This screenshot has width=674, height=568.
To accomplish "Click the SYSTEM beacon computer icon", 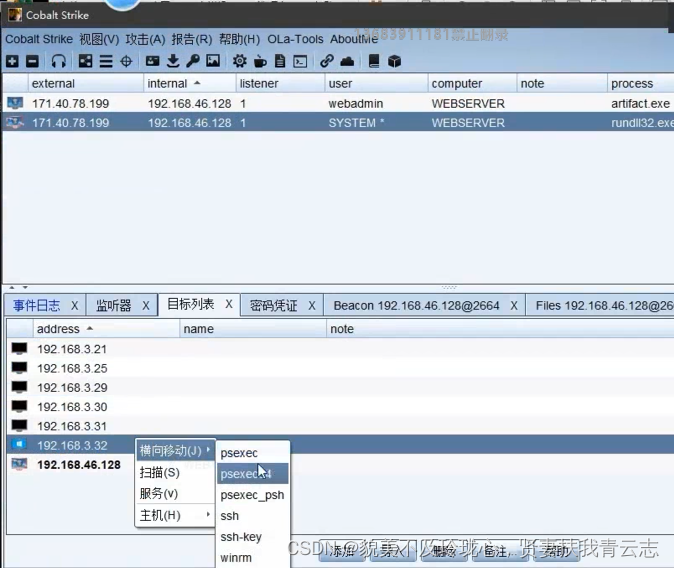I will pyautogui.click(x=15, y=123).
